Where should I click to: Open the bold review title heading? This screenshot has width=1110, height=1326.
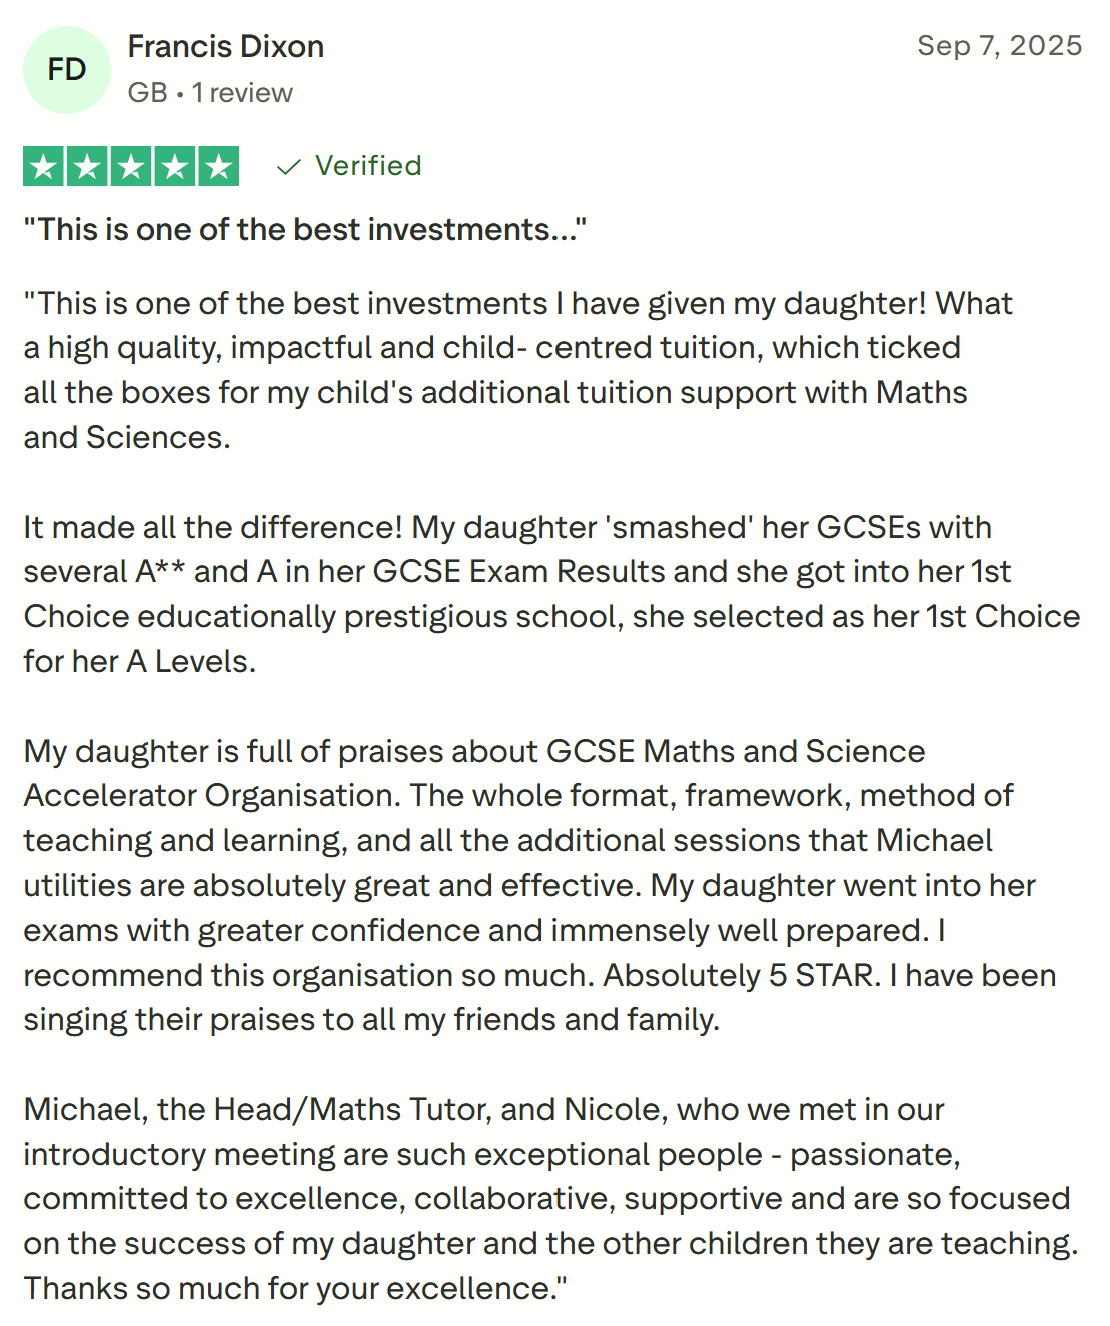point(305,230)
